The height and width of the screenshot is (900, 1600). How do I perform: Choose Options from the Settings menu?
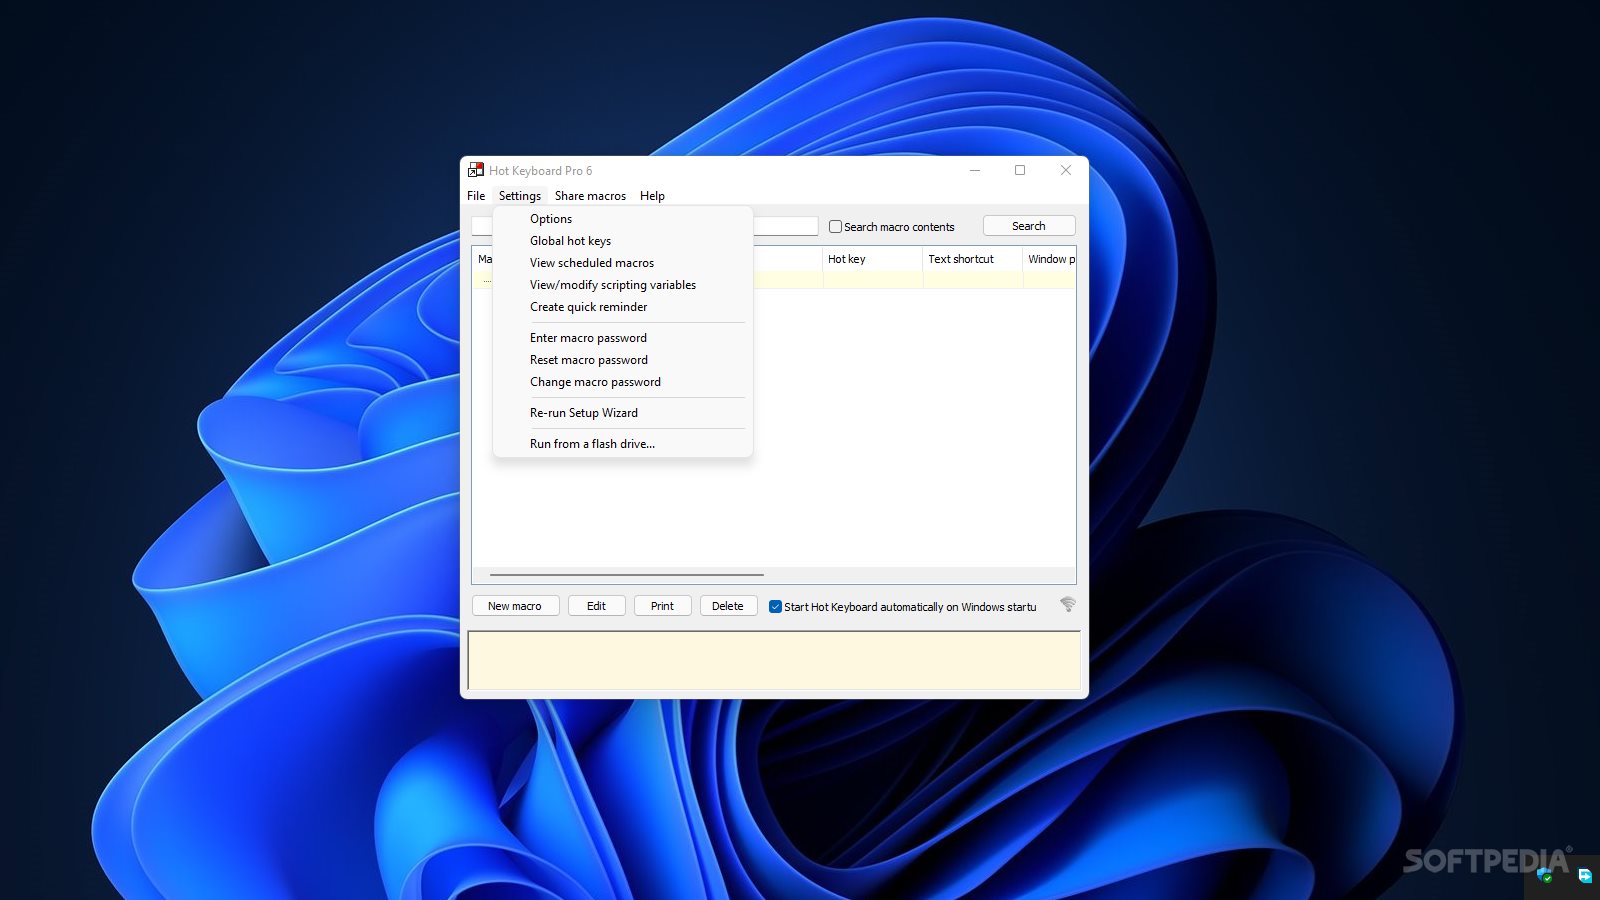[x=622, y=219]
